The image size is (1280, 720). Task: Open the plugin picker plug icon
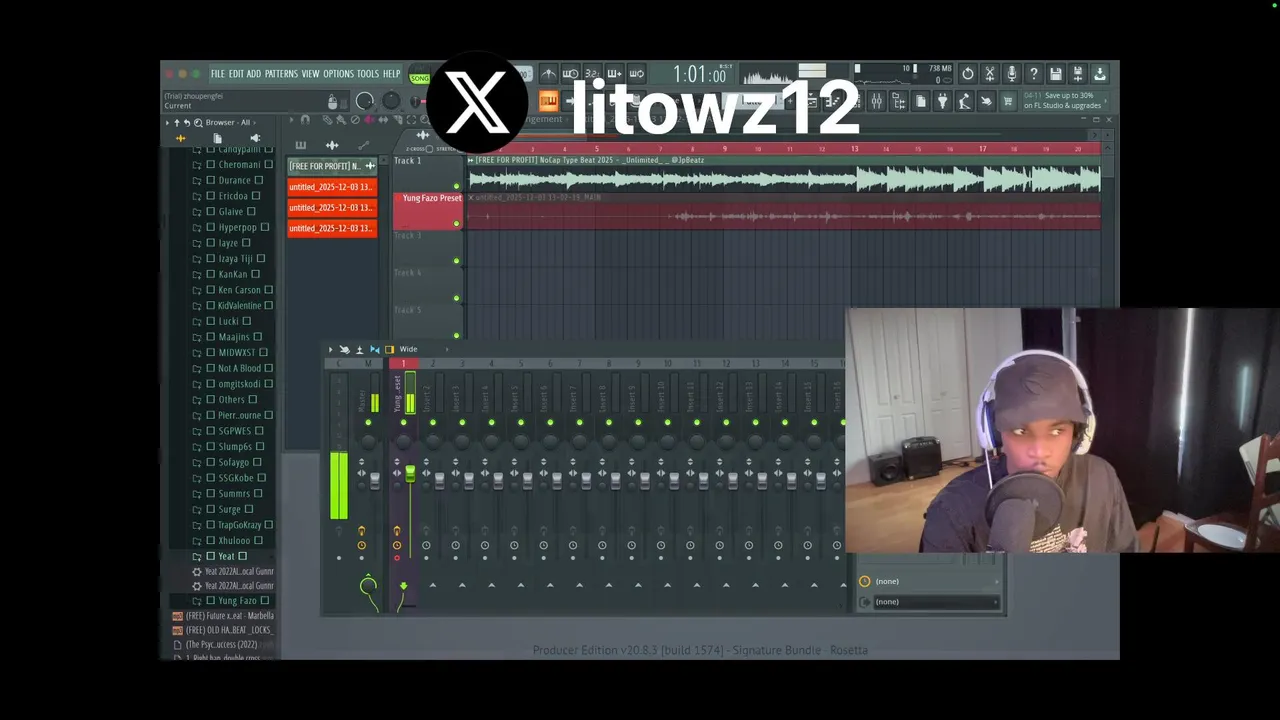[x=942, y=101]
